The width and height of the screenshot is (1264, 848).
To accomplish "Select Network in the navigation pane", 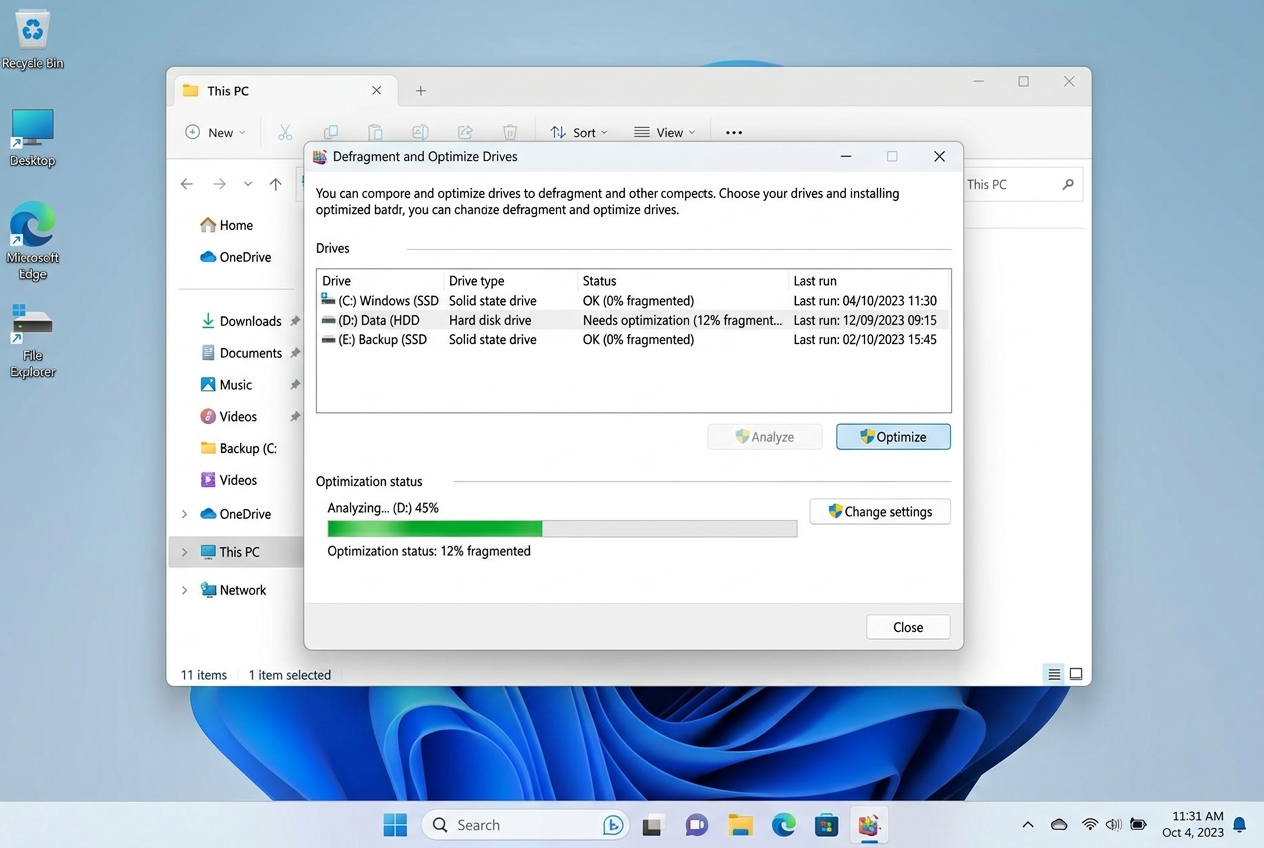I will pos(233,590).
